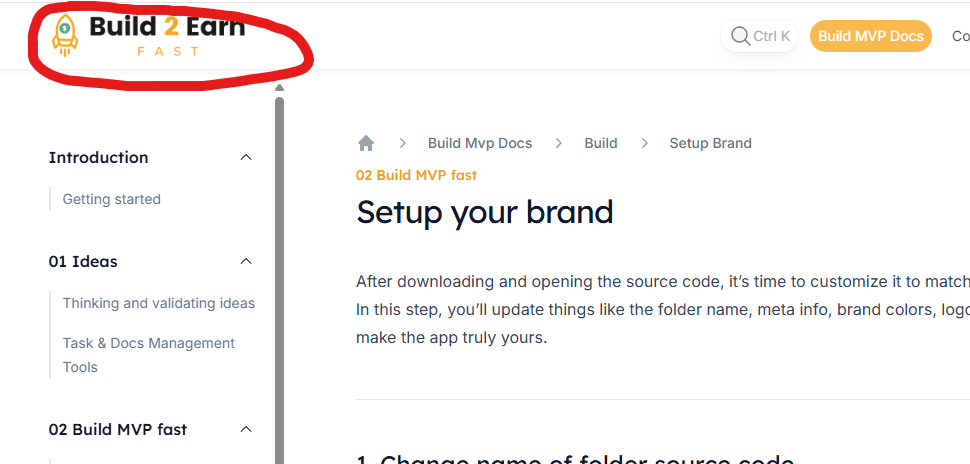Screen dimensions: 970x464
Task: Collapse the Introduction section chevron
Action: point(246,158)
